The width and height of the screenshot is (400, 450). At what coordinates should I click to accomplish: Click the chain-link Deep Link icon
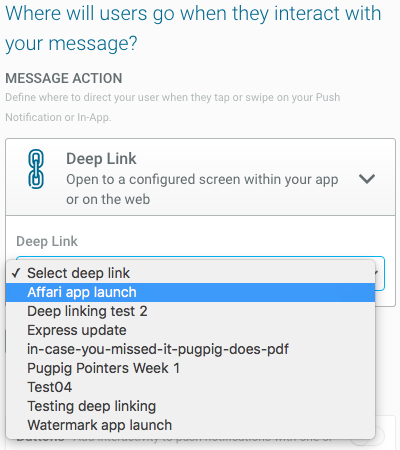[x=36, y=169]
